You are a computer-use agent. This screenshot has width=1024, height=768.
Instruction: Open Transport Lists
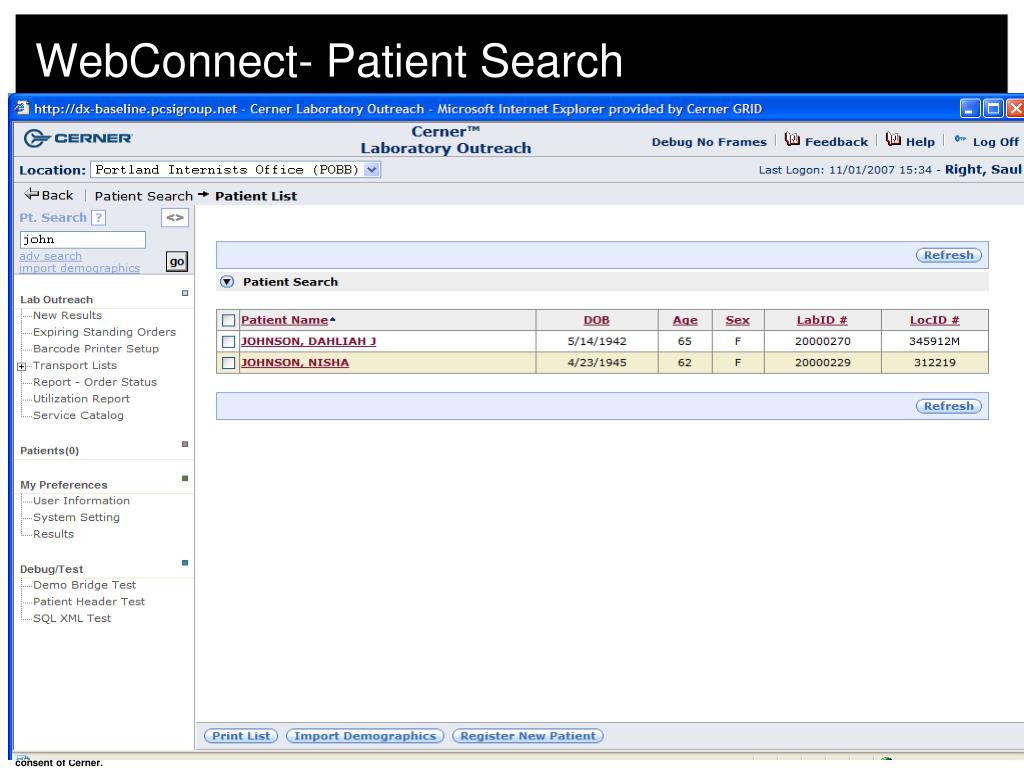pyautogui.click(x=75, y=365)
